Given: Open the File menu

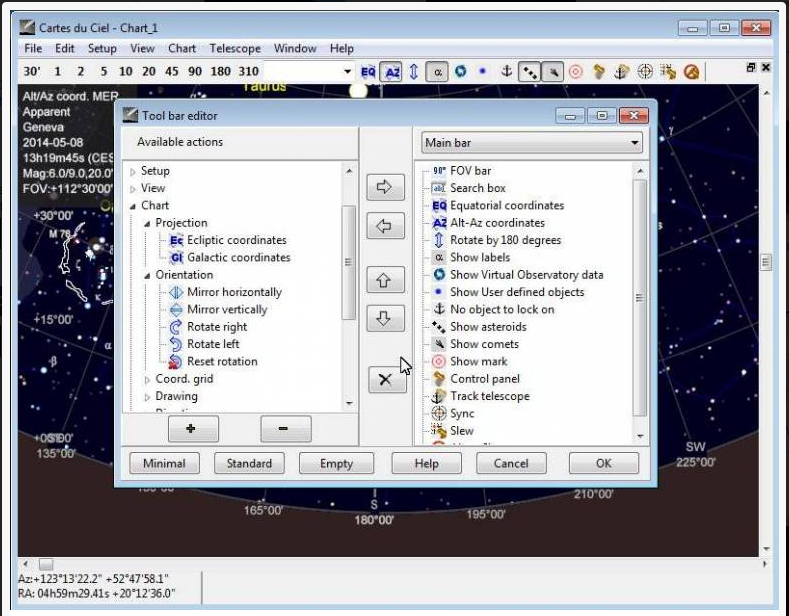Looking at the screenshot, I should pyautogui.click(x=33, y=48).
